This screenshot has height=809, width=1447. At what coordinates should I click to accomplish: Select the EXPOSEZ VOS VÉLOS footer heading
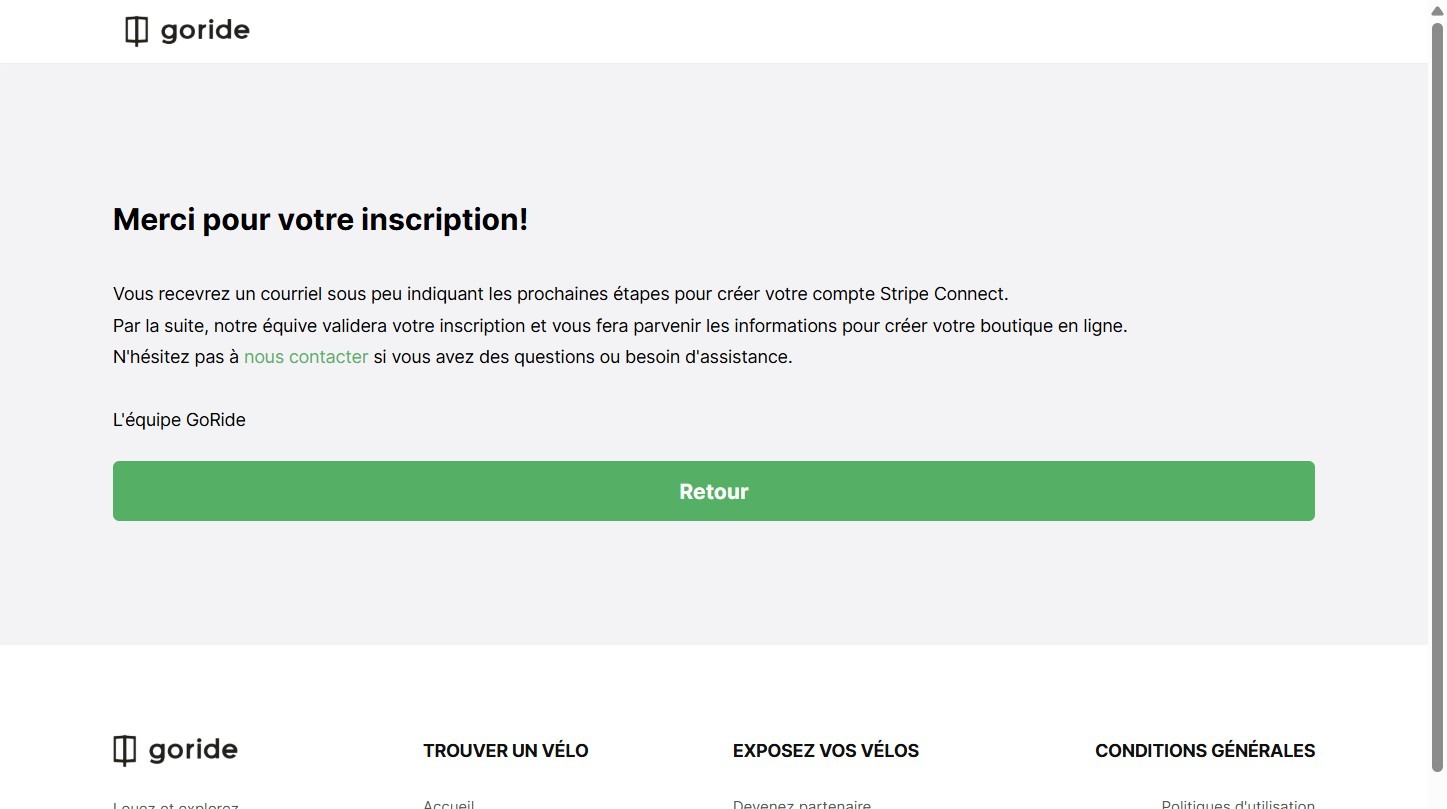coord(825,751)
